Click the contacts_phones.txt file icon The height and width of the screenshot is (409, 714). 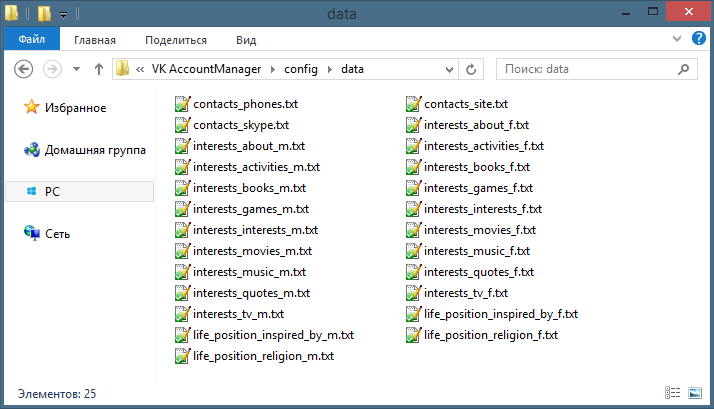coord(182,104)
